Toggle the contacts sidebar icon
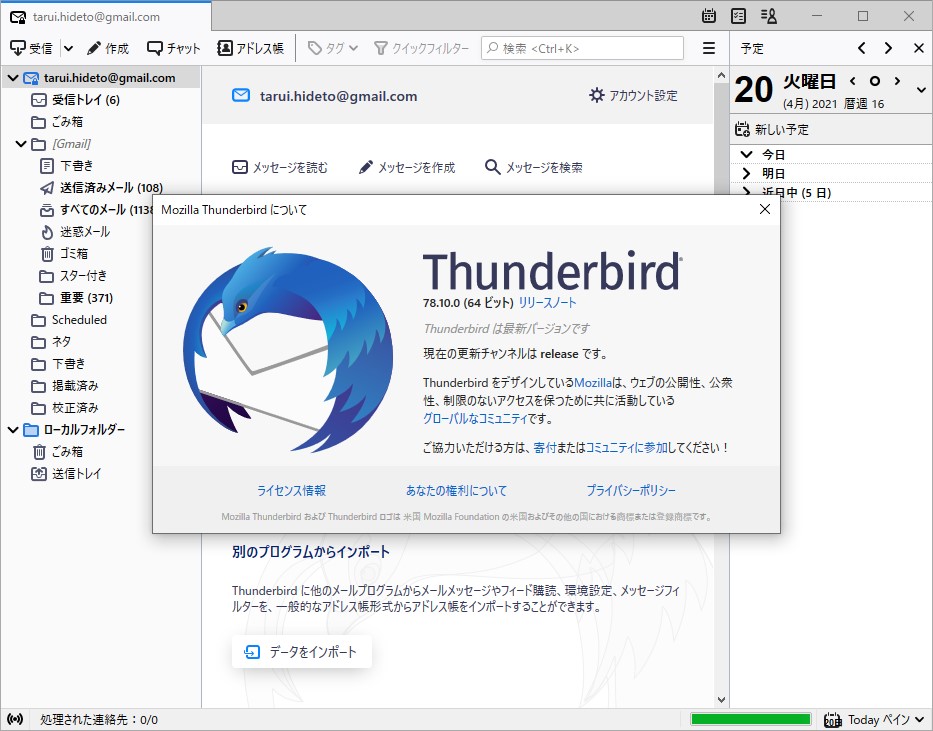Image resolution: width=933 pixels, height=731 pixels. pyautogui.click(x=767, y=16)
